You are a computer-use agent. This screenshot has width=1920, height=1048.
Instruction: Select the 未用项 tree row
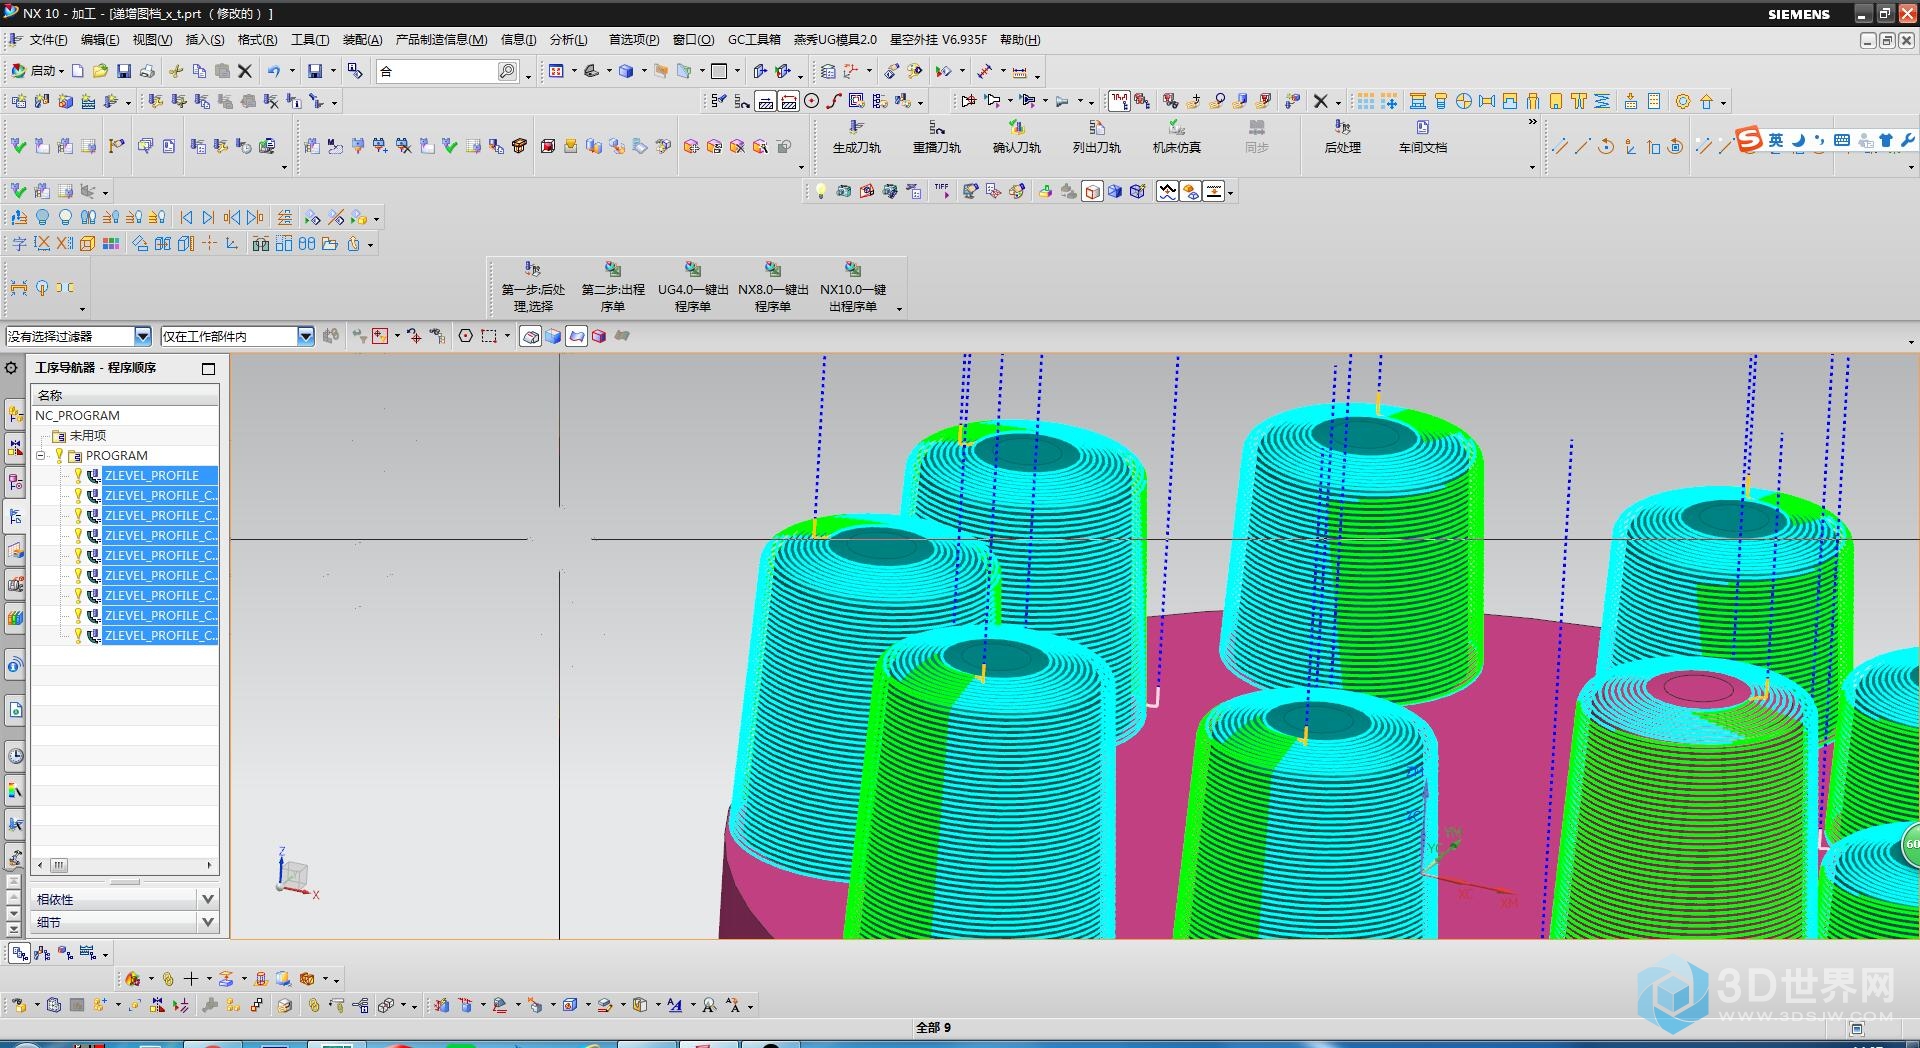coord(125,435)
